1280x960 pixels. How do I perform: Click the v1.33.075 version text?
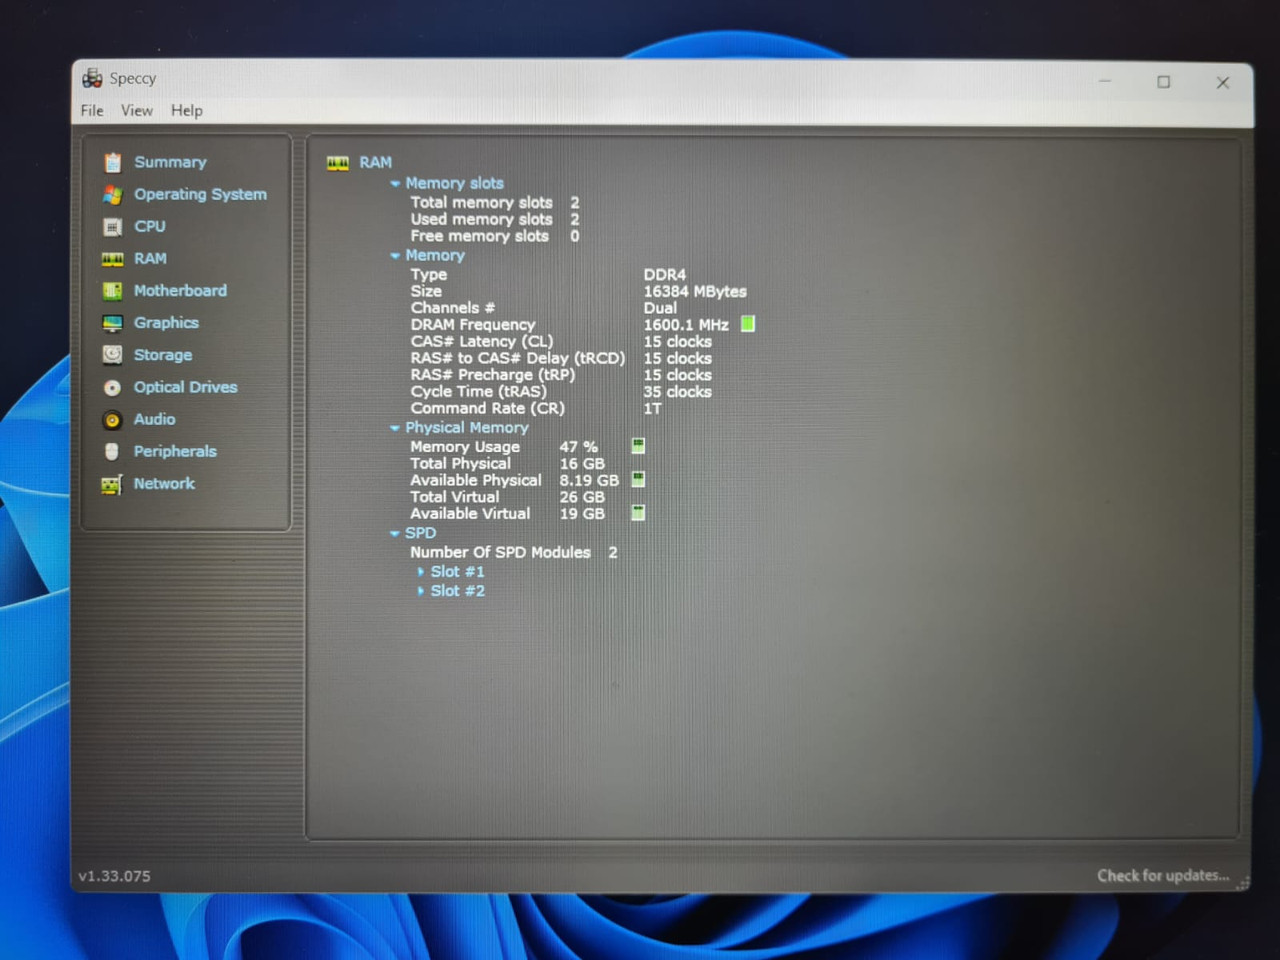pos(115,876)
